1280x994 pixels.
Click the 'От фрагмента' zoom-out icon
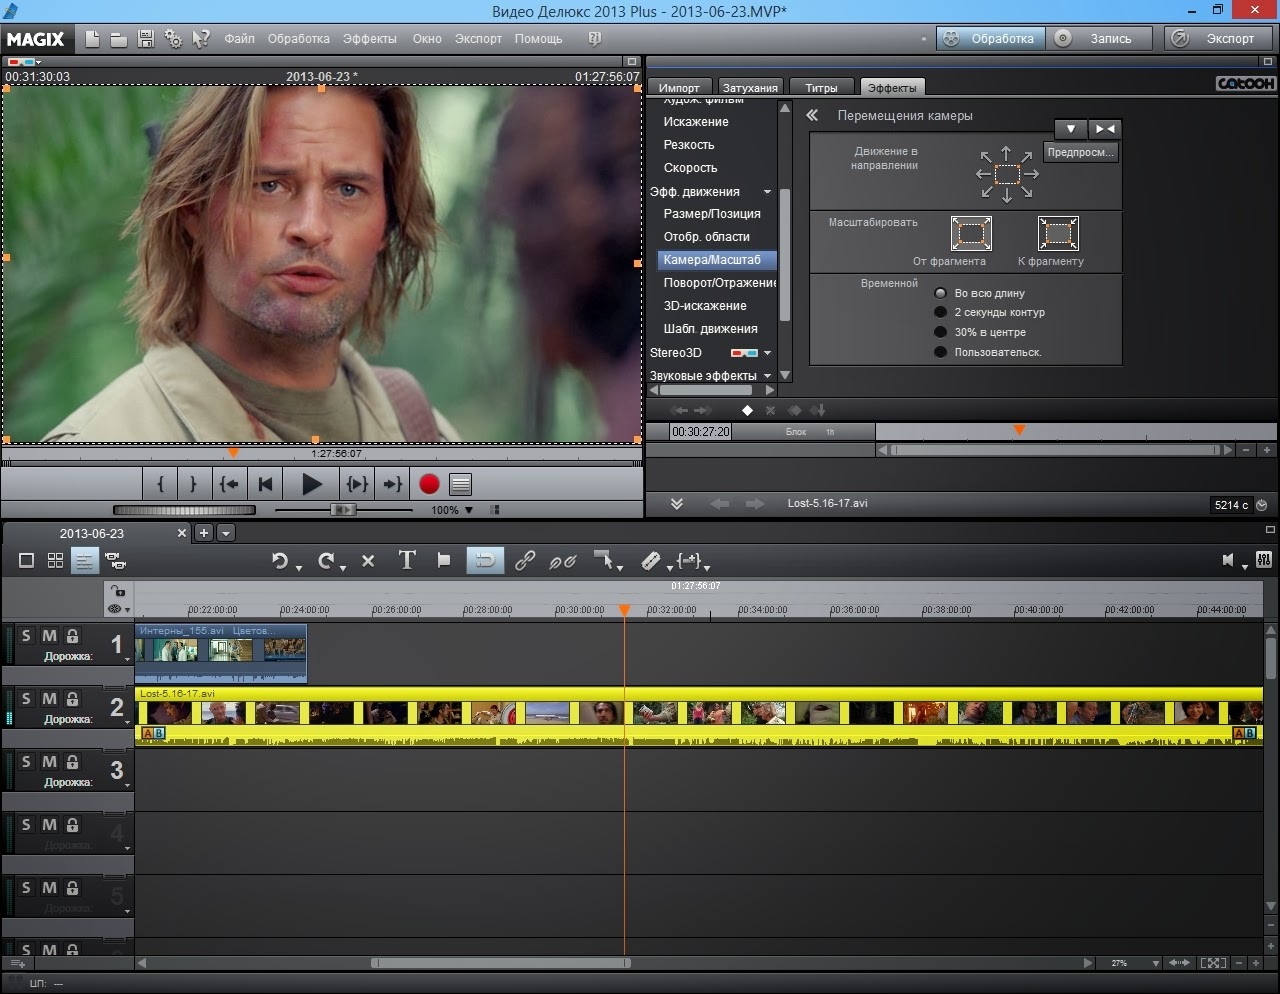[970, 234]
